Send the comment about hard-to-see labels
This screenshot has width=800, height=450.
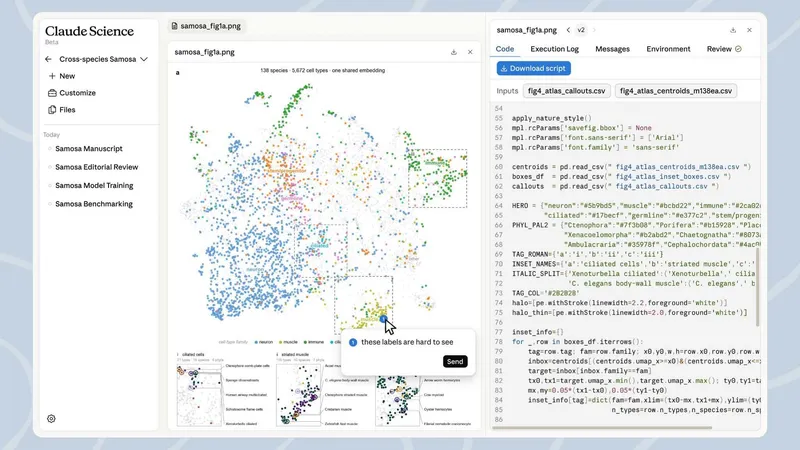[455, 361]
